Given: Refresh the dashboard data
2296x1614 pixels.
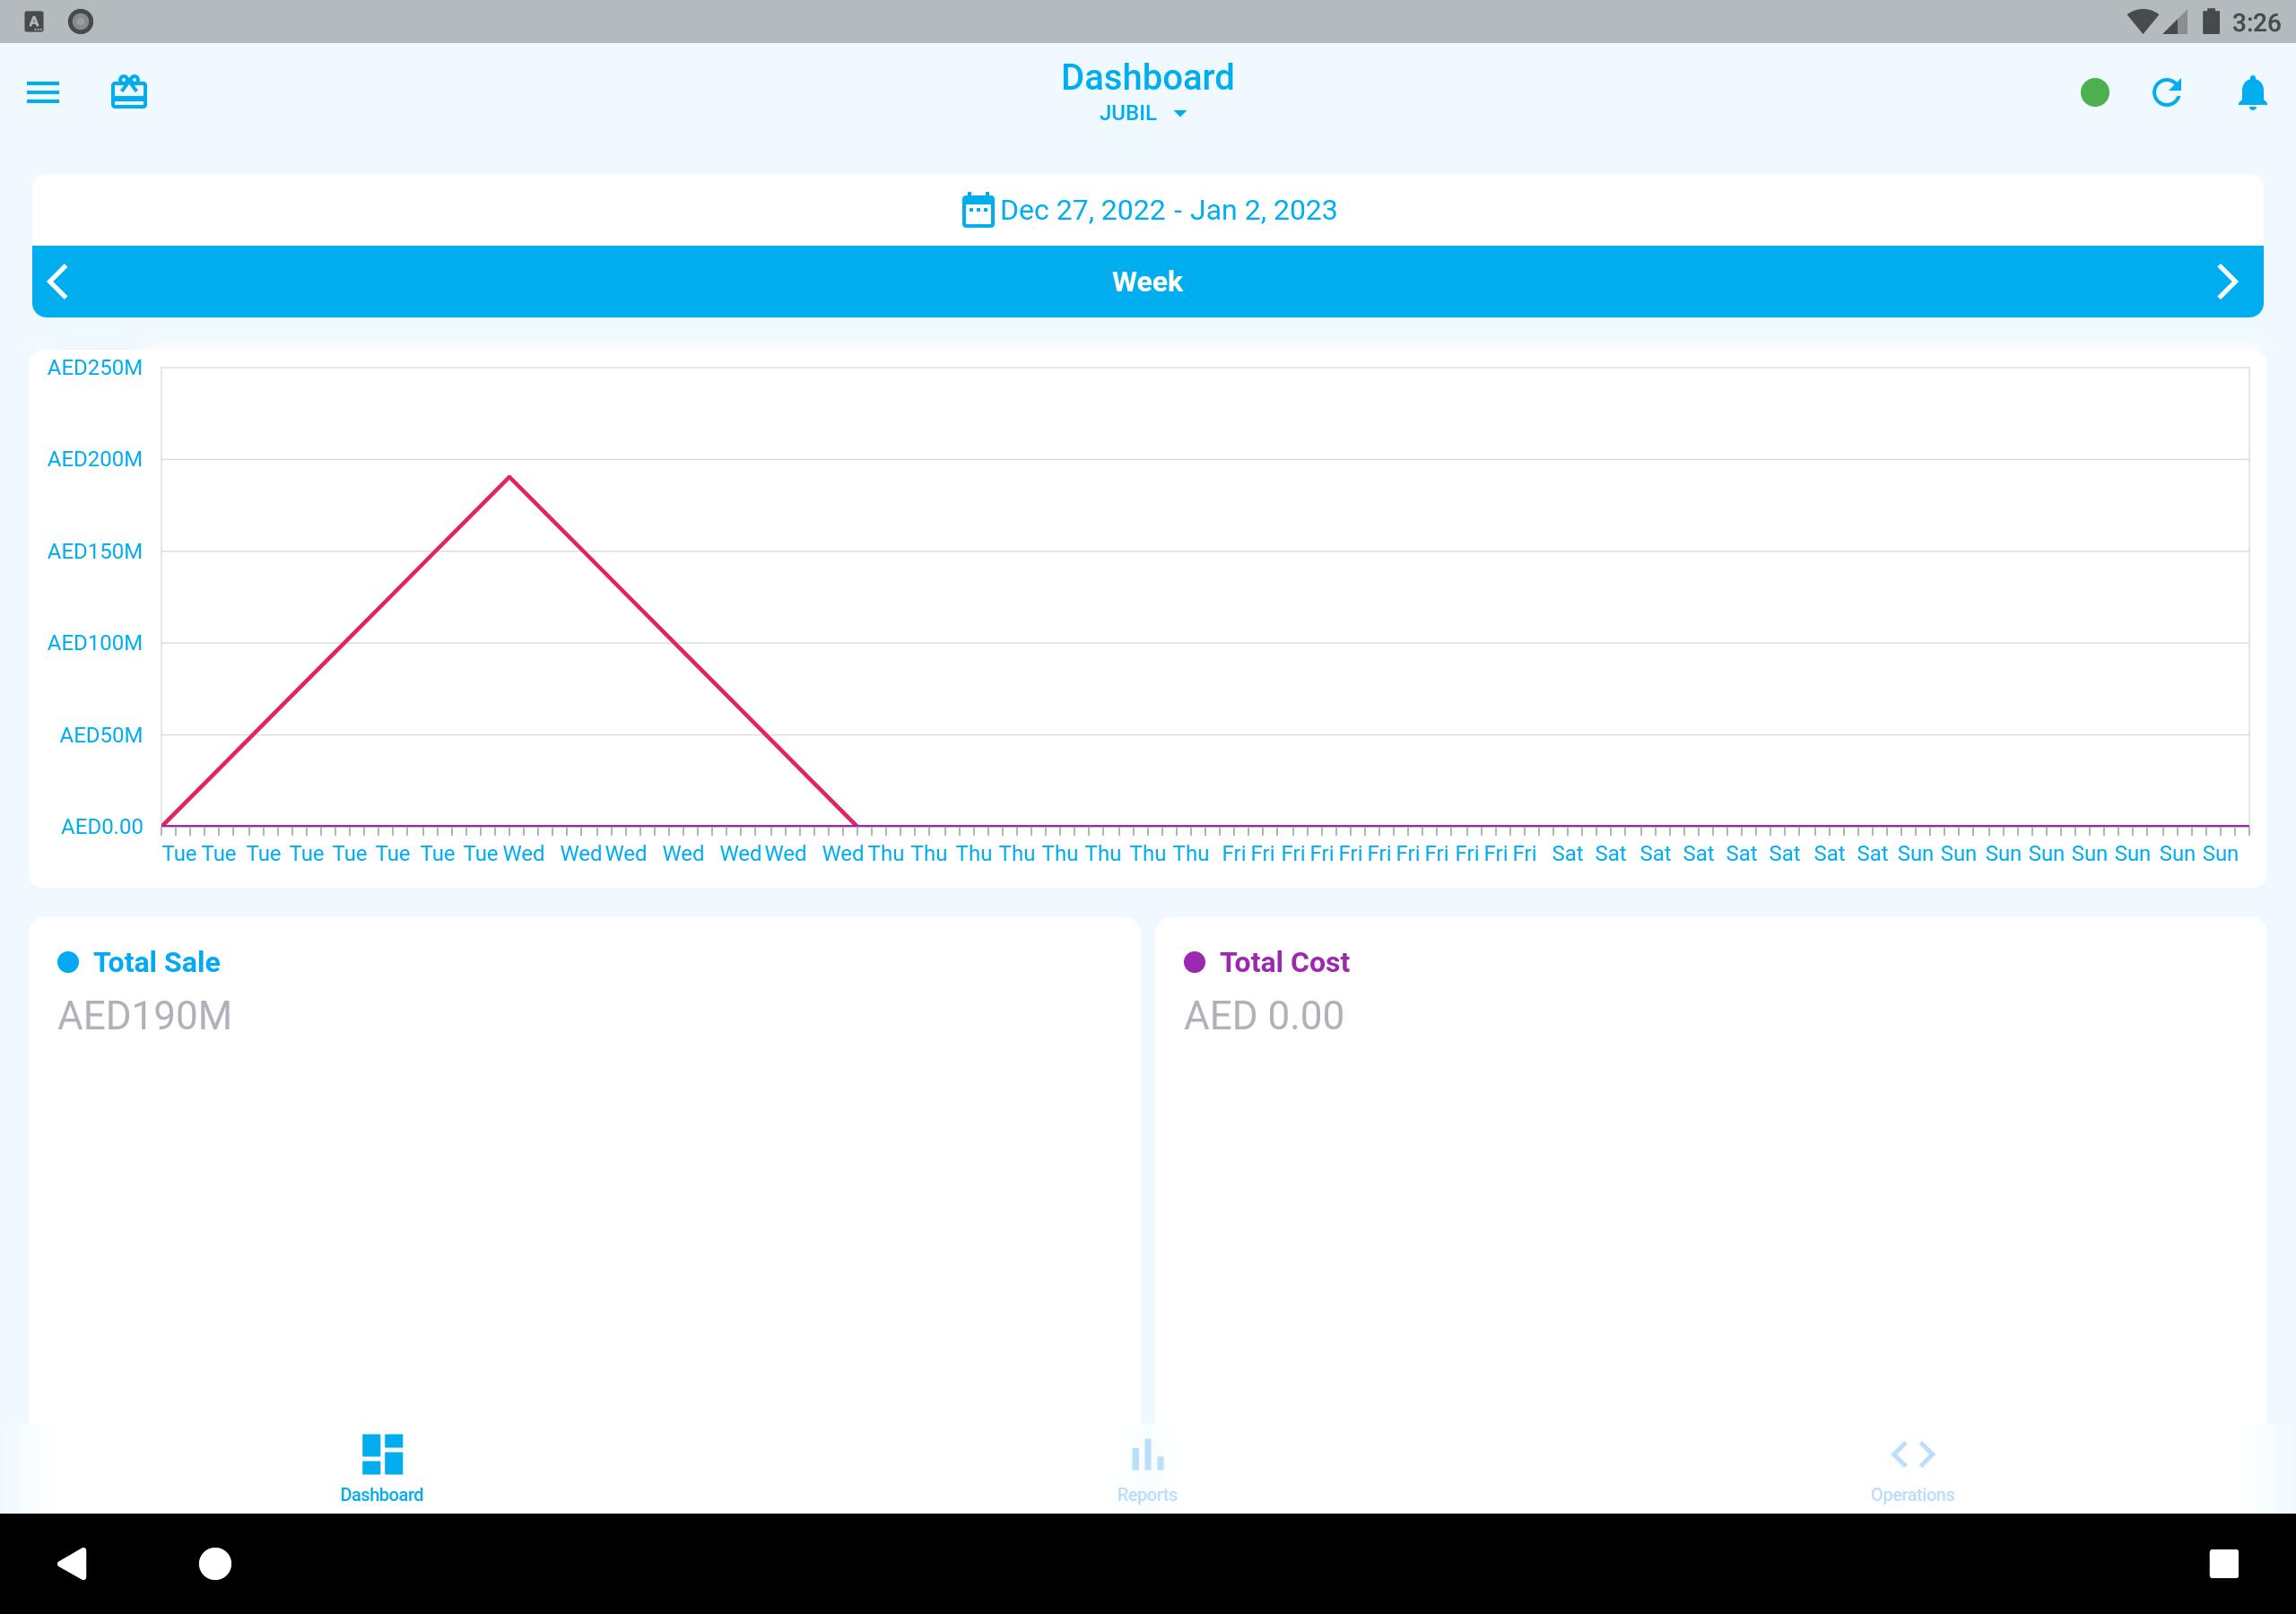Looking at the screenshot, I should click(2167, 93).
